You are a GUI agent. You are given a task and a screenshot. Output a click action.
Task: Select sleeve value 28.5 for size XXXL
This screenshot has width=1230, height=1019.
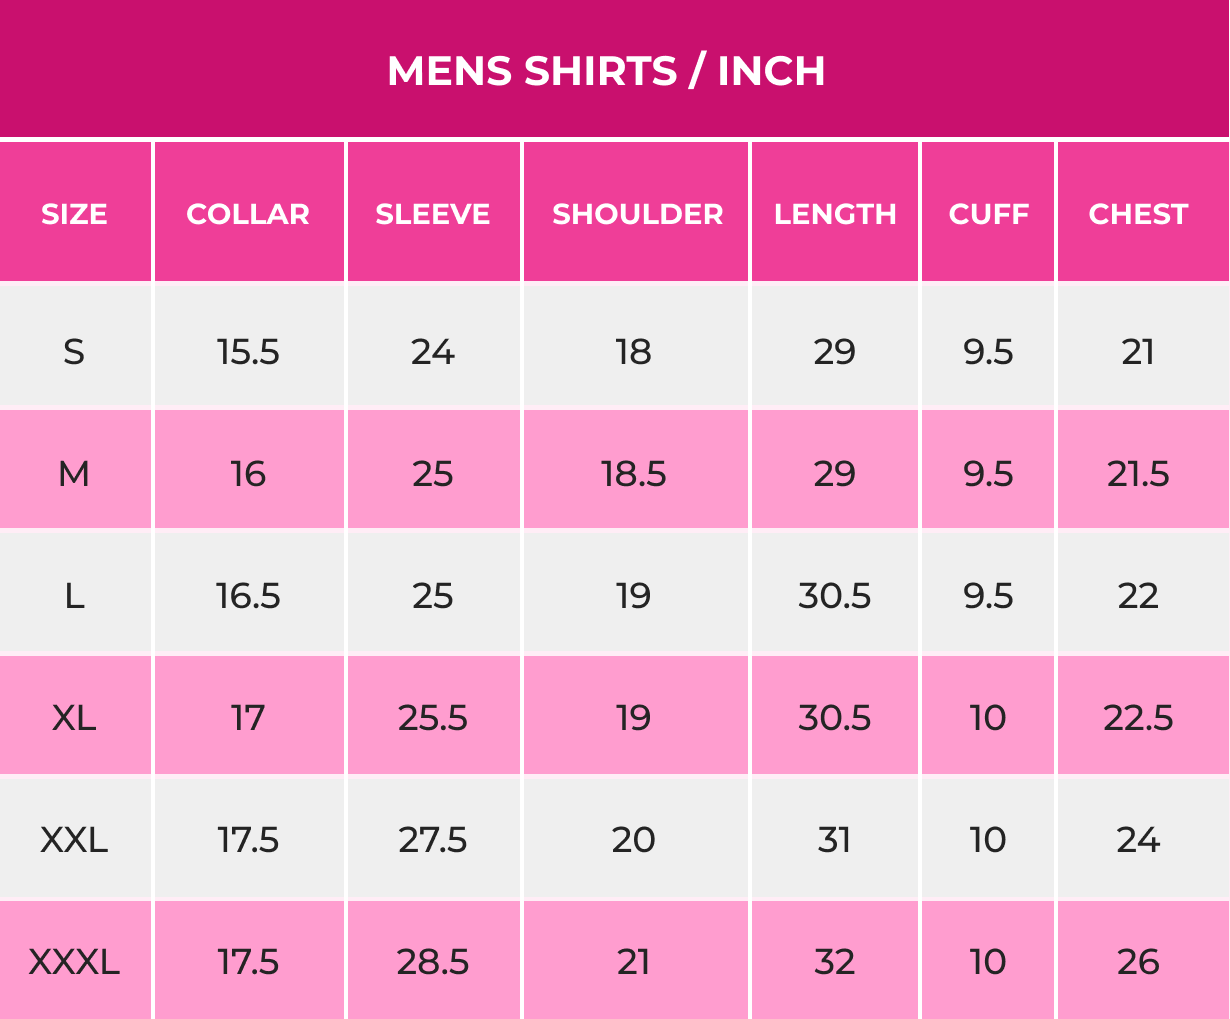[x=433, y=962]
